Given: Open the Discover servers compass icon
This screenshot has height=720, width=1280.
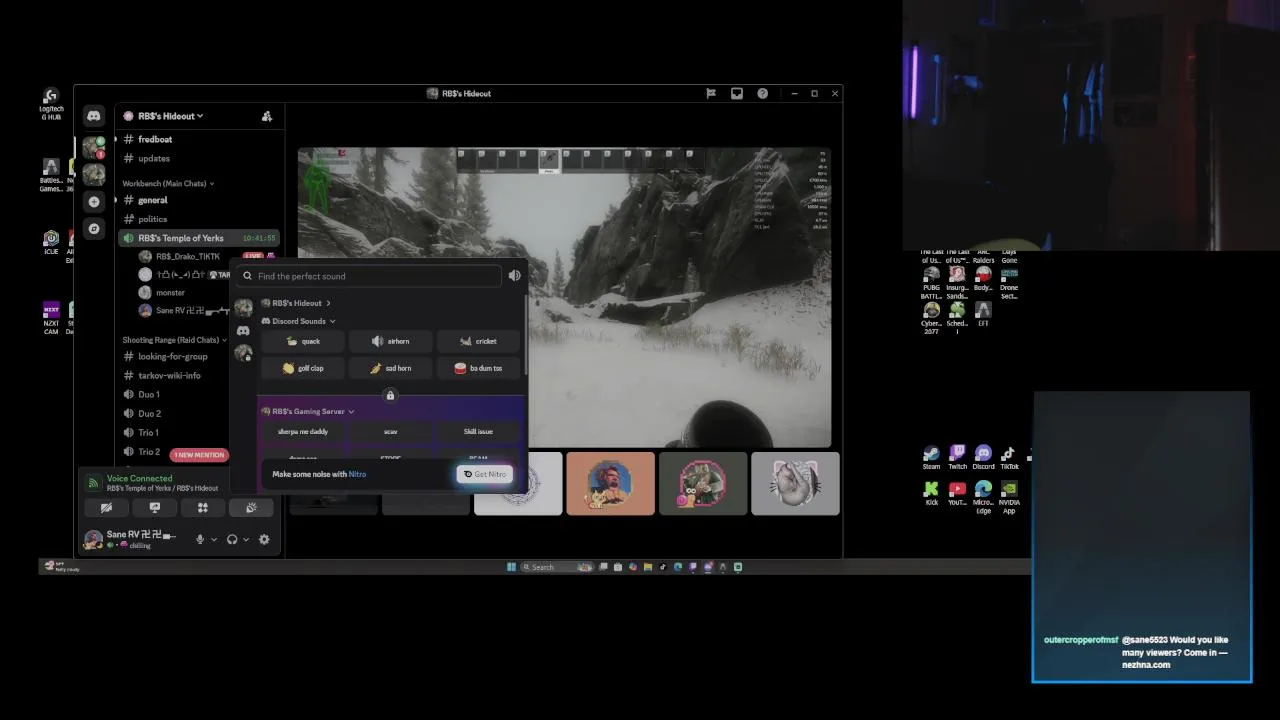Looking at the screenshot, I should 94,229.
